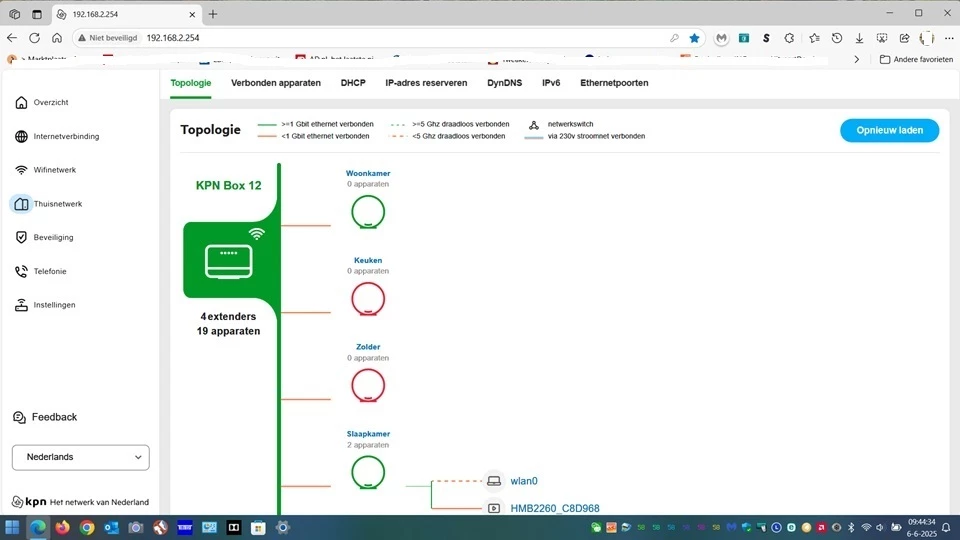The width and height of the screenshot is (960, 540).
Task: Open Firefox from the taskbar
Action: pos(62,527)
